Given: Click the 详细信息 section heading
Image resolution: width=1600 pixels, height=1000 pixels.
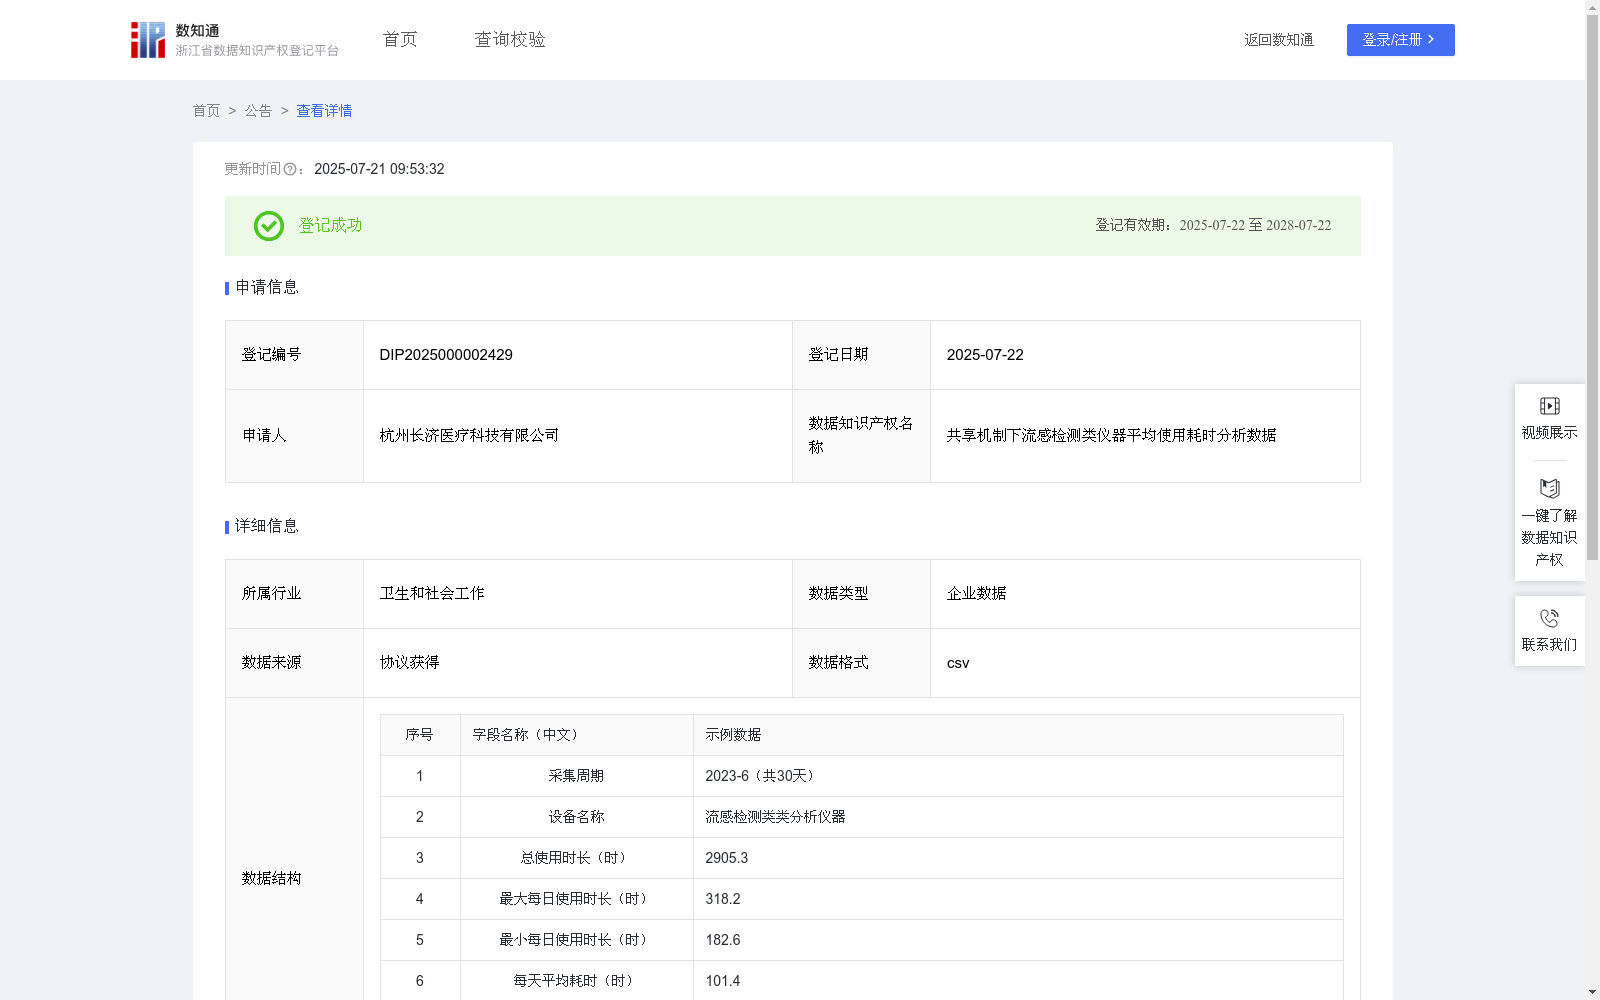Looking at the screenshot, I should (267, 527).
